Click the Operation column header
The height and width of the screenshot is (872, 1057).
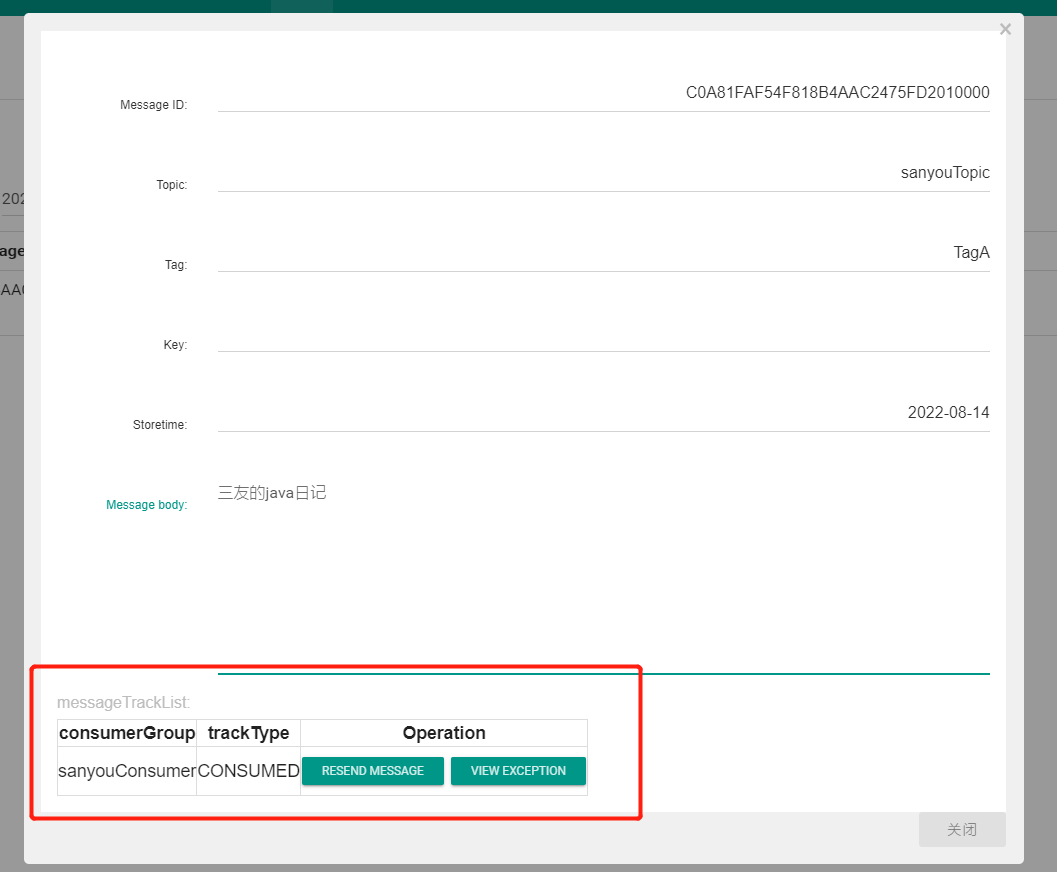[x=444, y=733]
